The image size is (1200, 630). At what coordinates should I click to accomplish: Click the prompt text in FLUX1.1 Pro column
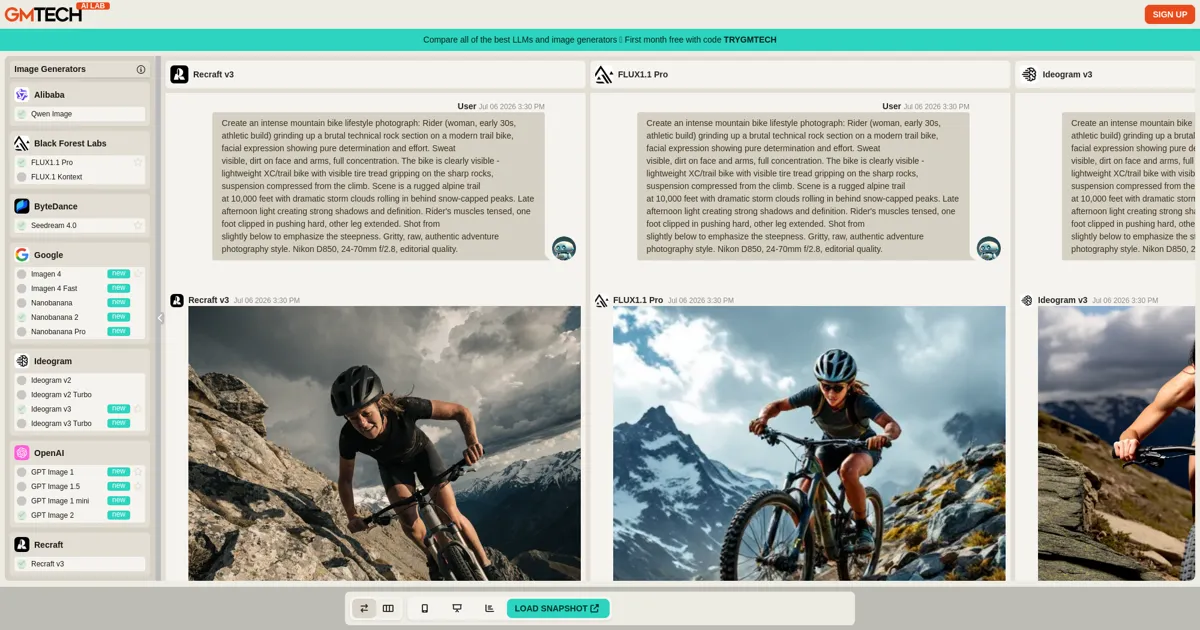tap(803, 185)
